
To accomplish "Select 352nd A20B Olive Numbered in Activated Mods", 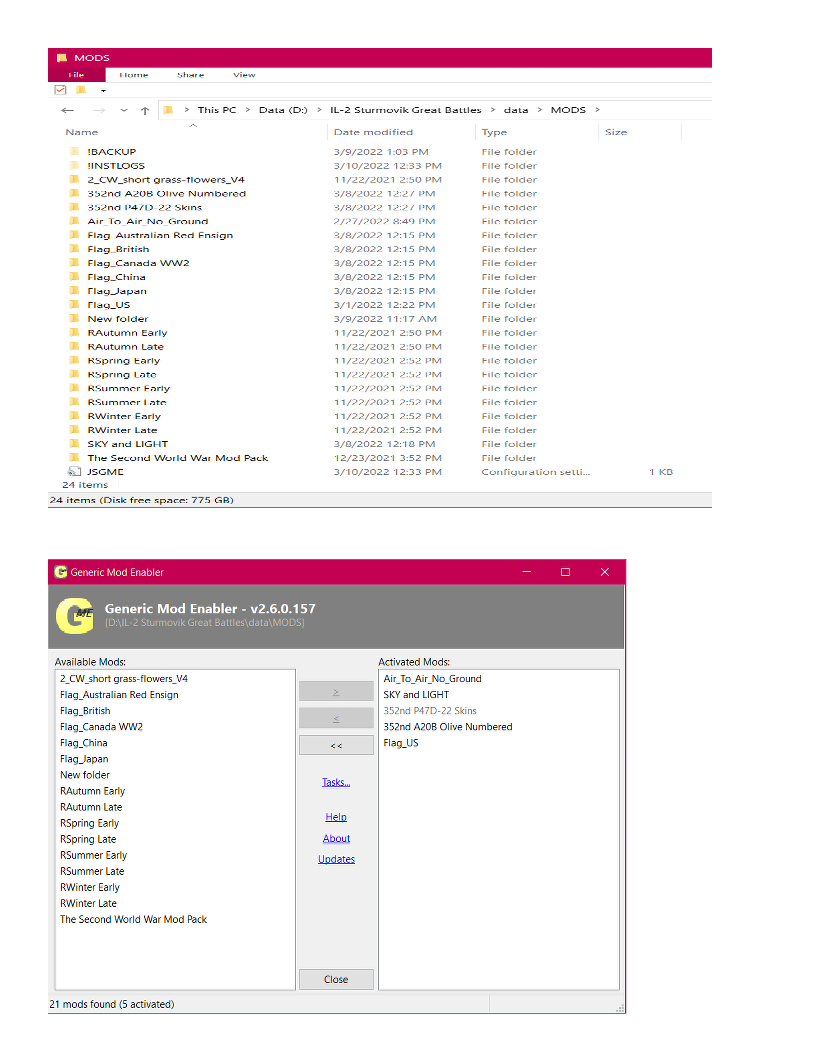I will point(448,727).
